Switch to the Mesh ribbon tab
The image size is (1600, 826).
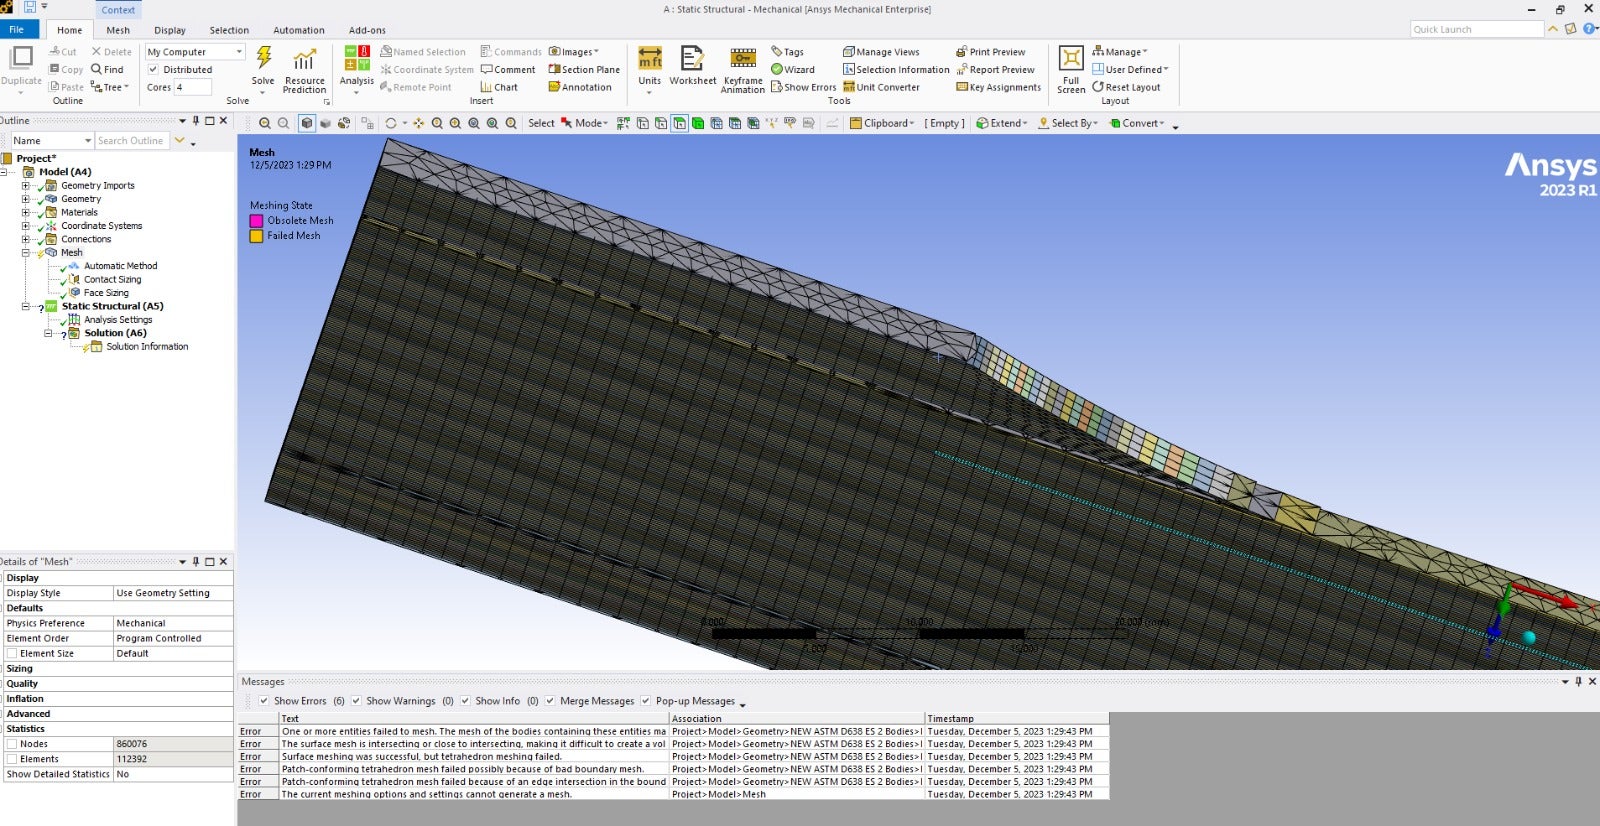(x=118, y=30)
